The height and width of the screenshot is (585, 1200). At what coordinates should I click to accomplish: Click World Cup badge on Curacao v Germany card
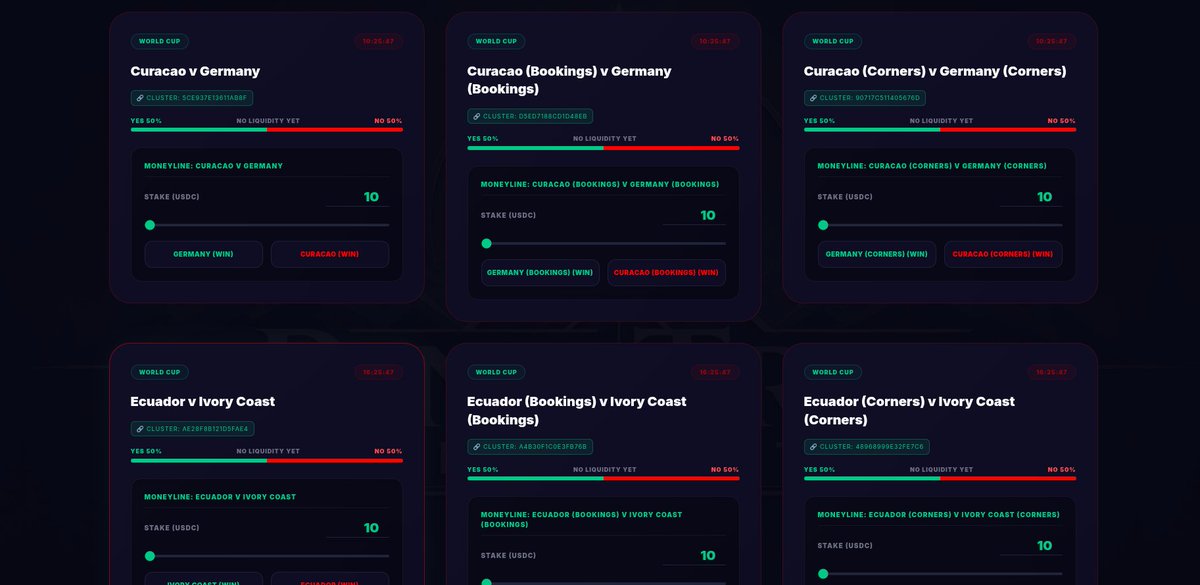tap(160, 41)
